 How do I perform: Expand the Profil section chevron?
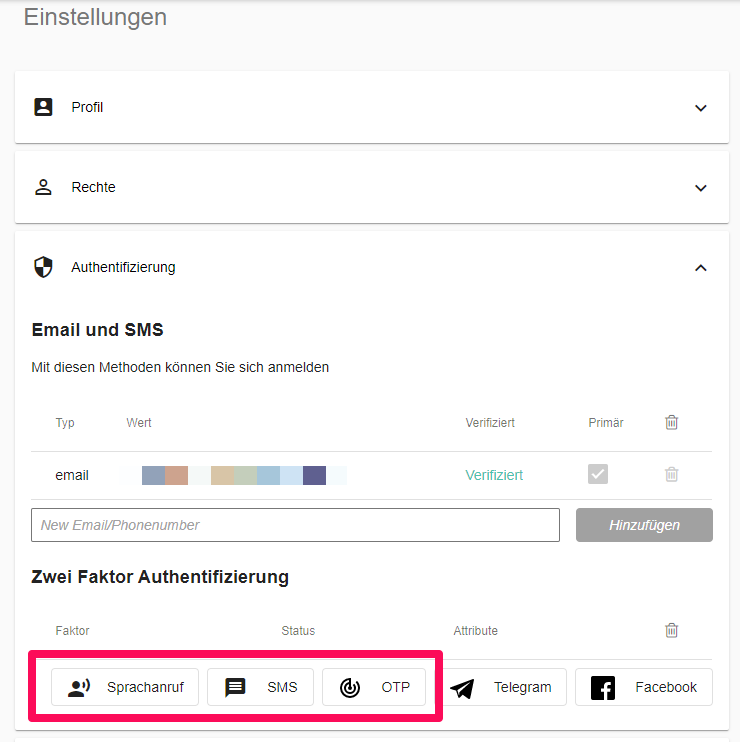point(701,108)
